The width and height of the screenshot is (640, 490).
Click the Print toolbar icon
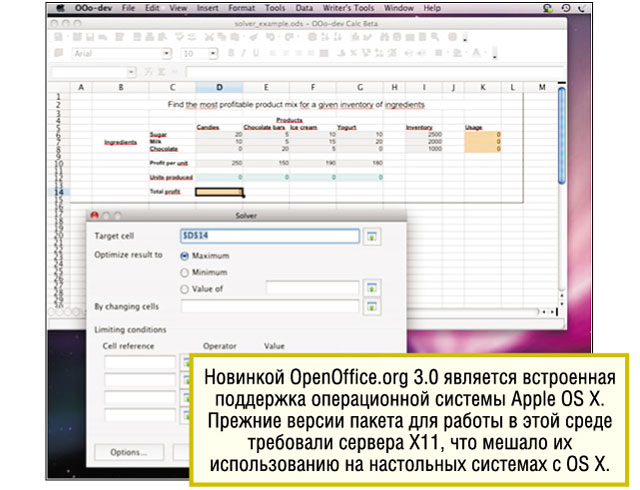150,37
